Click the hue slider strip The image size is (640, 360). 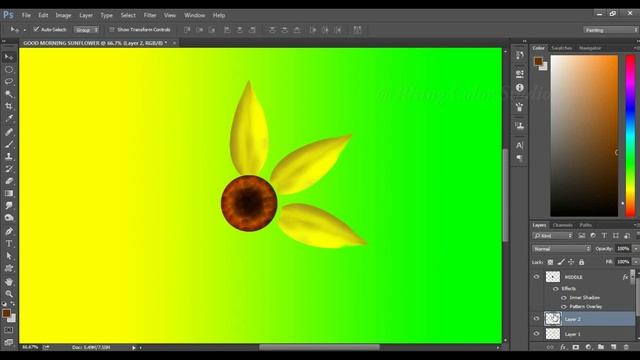click(630, 136)
